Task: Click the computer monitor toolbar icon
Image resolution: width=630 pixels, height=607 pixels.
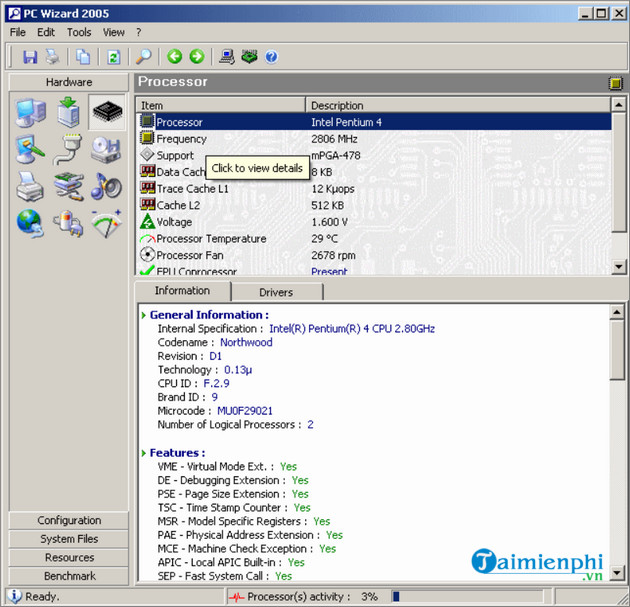Action: tap(227, 57)
